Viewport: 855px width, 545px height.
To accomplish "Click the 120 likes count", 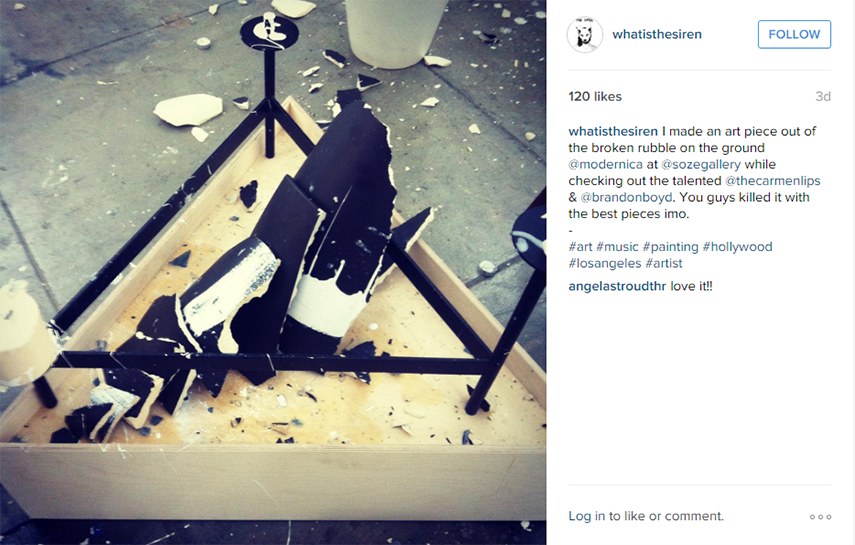I will (x=595, y=97).
